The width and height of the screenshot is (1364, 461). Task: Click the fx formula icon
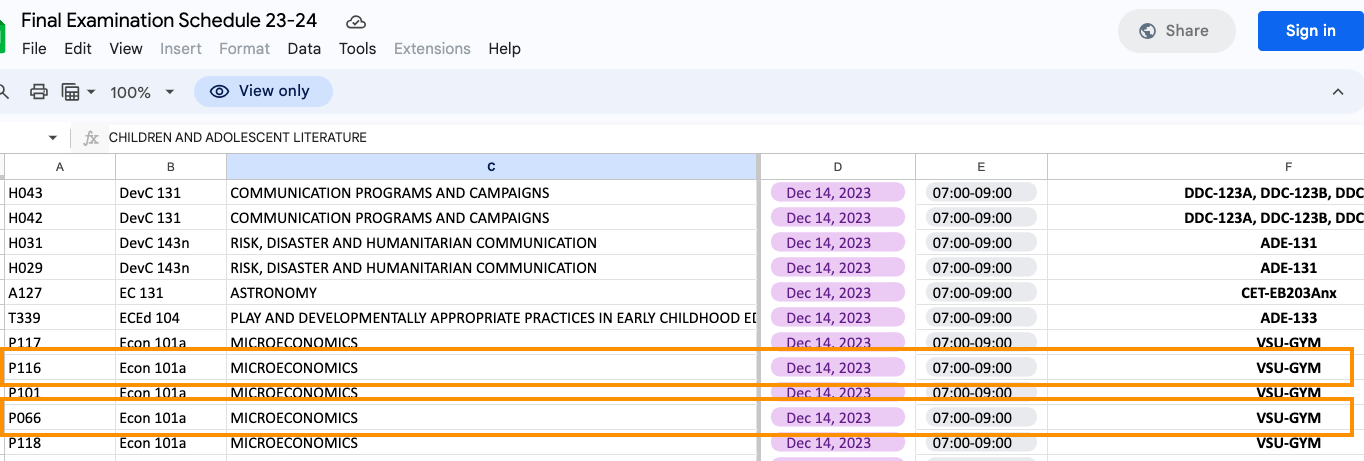click(x=91, y=138)
